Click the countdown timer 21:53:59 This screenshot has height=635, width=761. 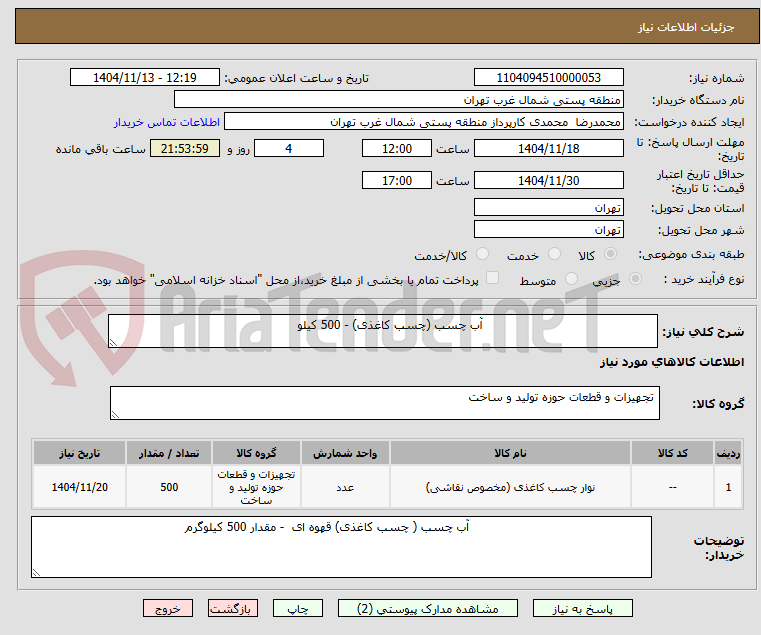(184, 149)
